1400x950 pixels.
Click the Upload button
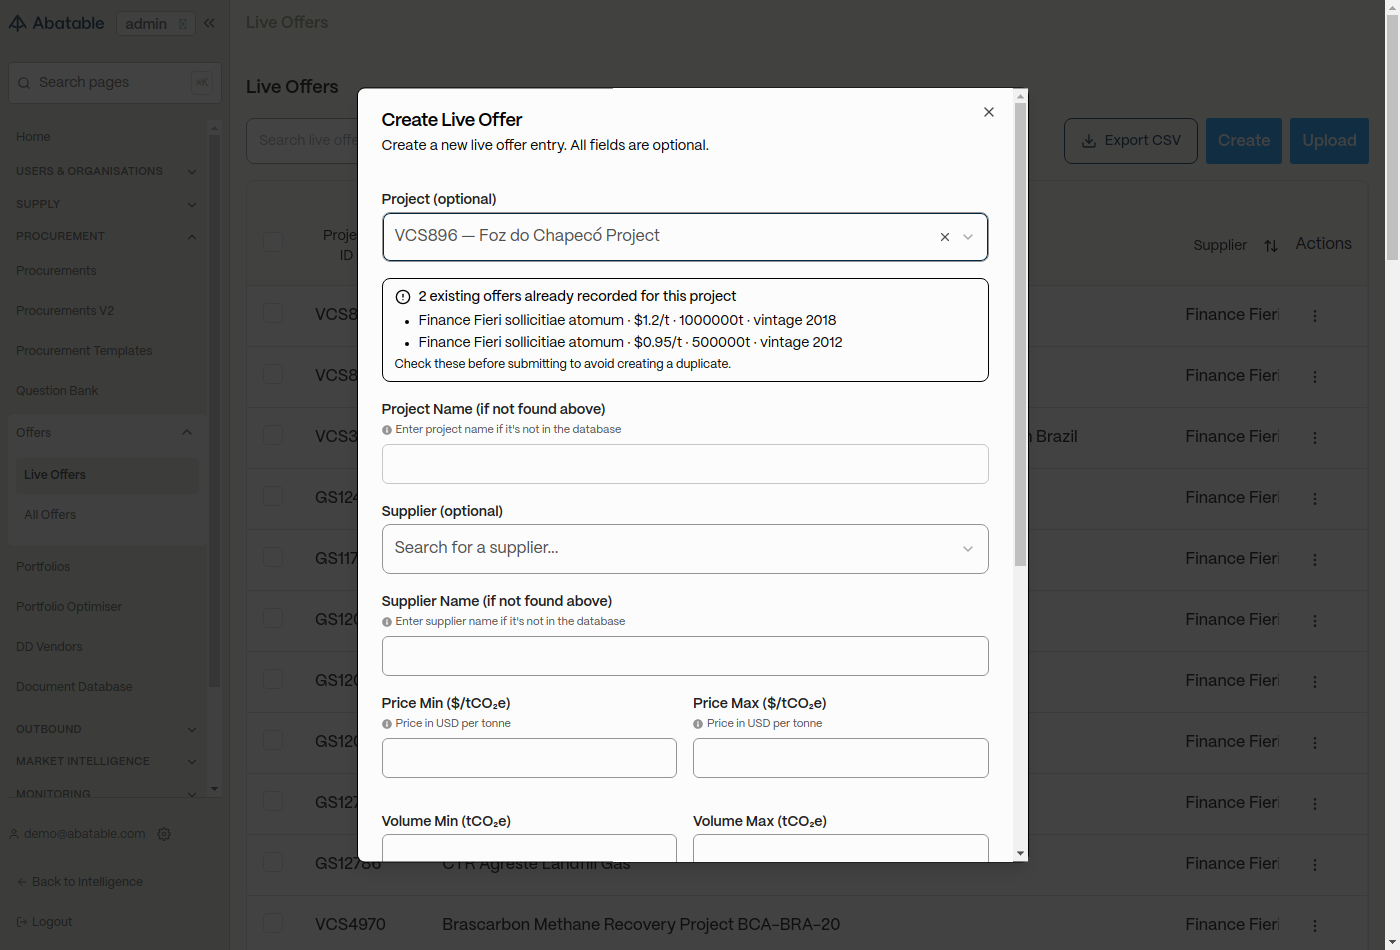[x=1329, y=141]
